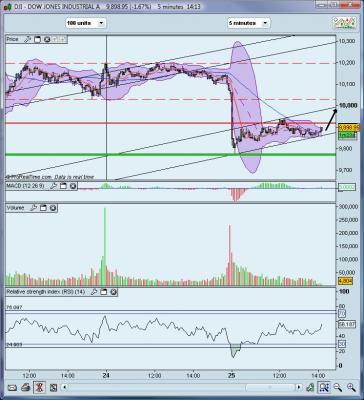The height and width of the screenshot is (400, 364).
Task: Toggle the square S icon in bottom toolbar
Action: pos(53,388)
